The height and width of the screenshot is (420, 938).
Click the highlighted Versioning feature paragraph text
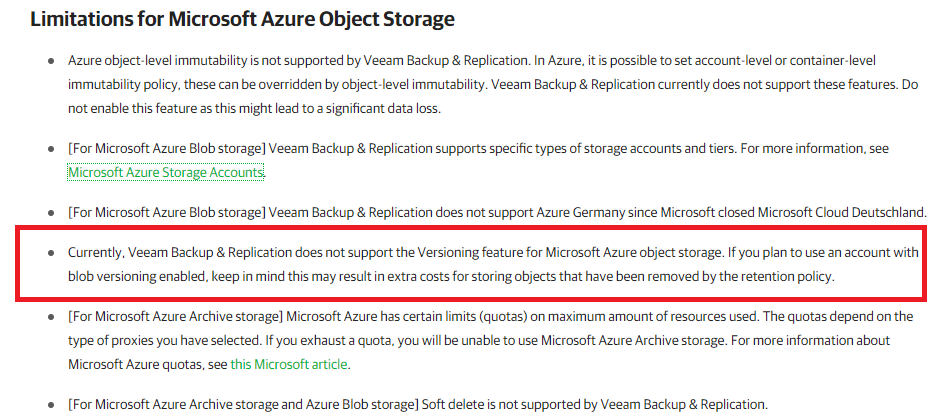[x=493, y=265]
